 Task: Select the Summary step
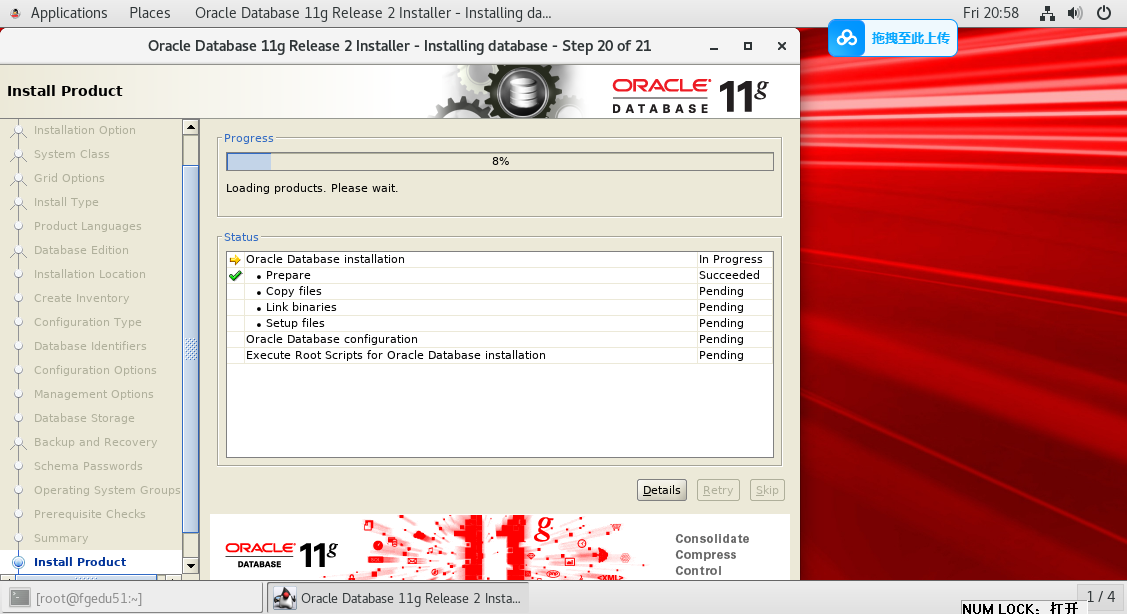point(61,539)
